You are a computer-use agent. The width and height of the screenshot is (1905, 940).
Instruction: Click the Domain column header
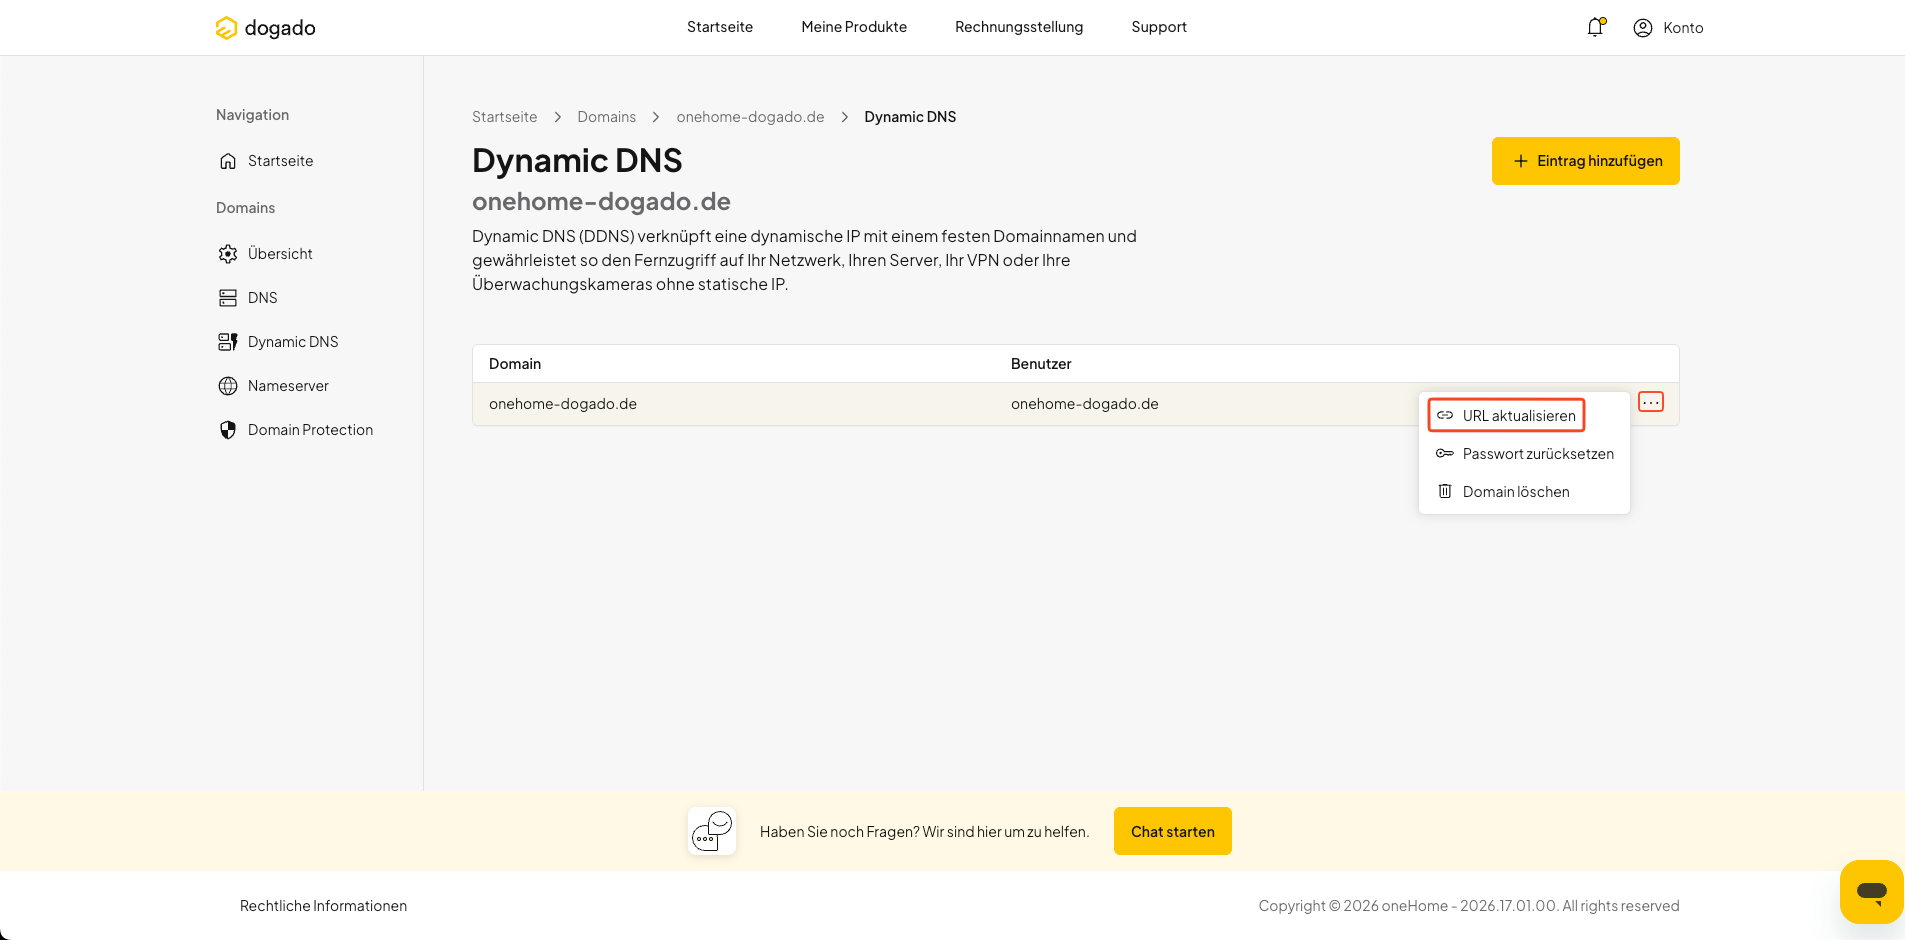pos(515,364)
